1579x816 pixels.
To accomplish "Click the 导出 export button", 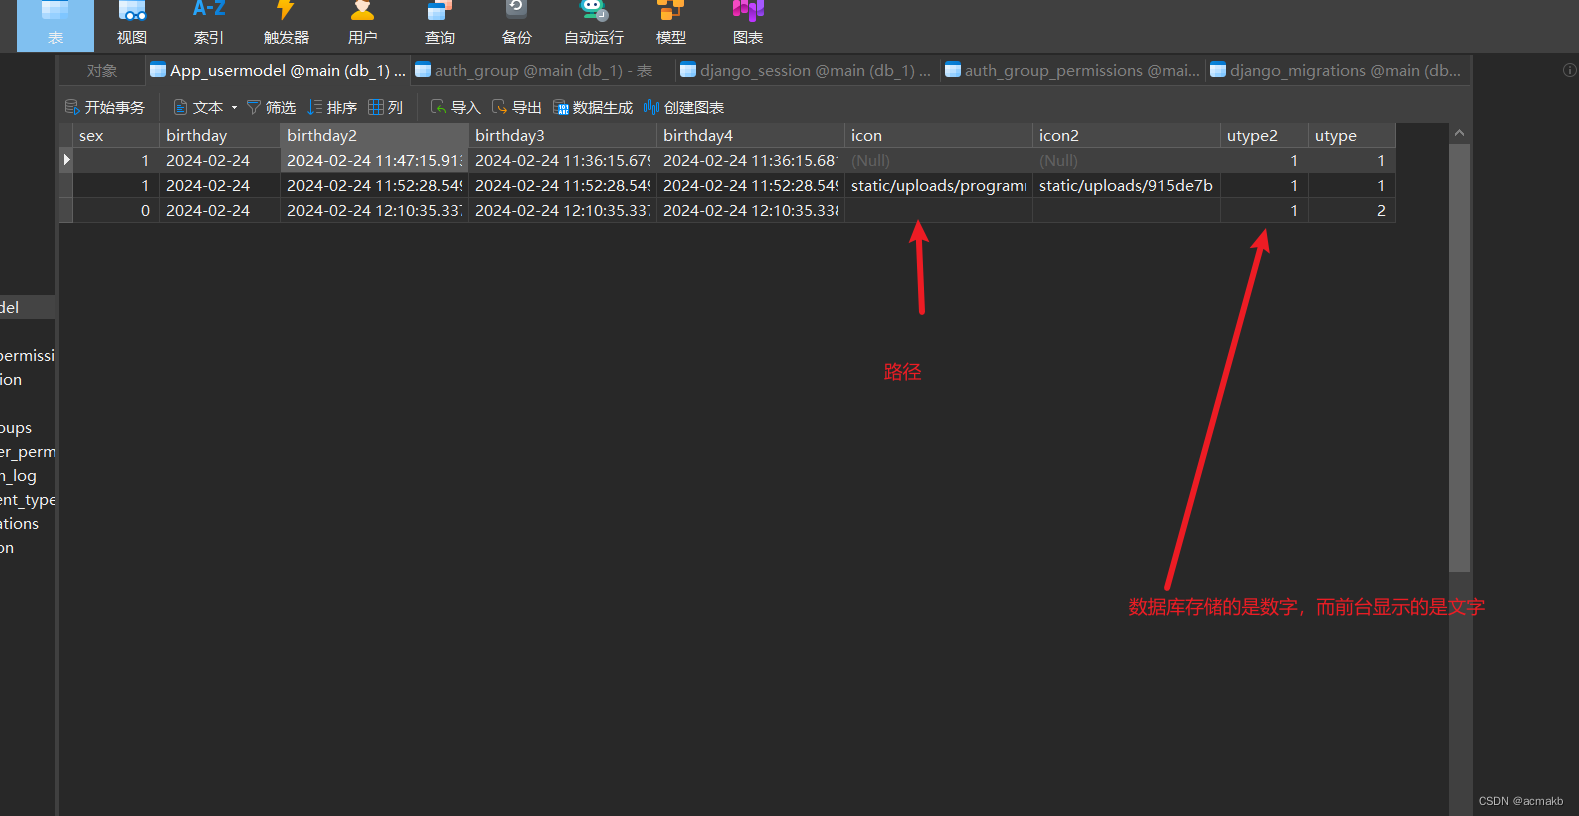I will (x=517, y=107).
